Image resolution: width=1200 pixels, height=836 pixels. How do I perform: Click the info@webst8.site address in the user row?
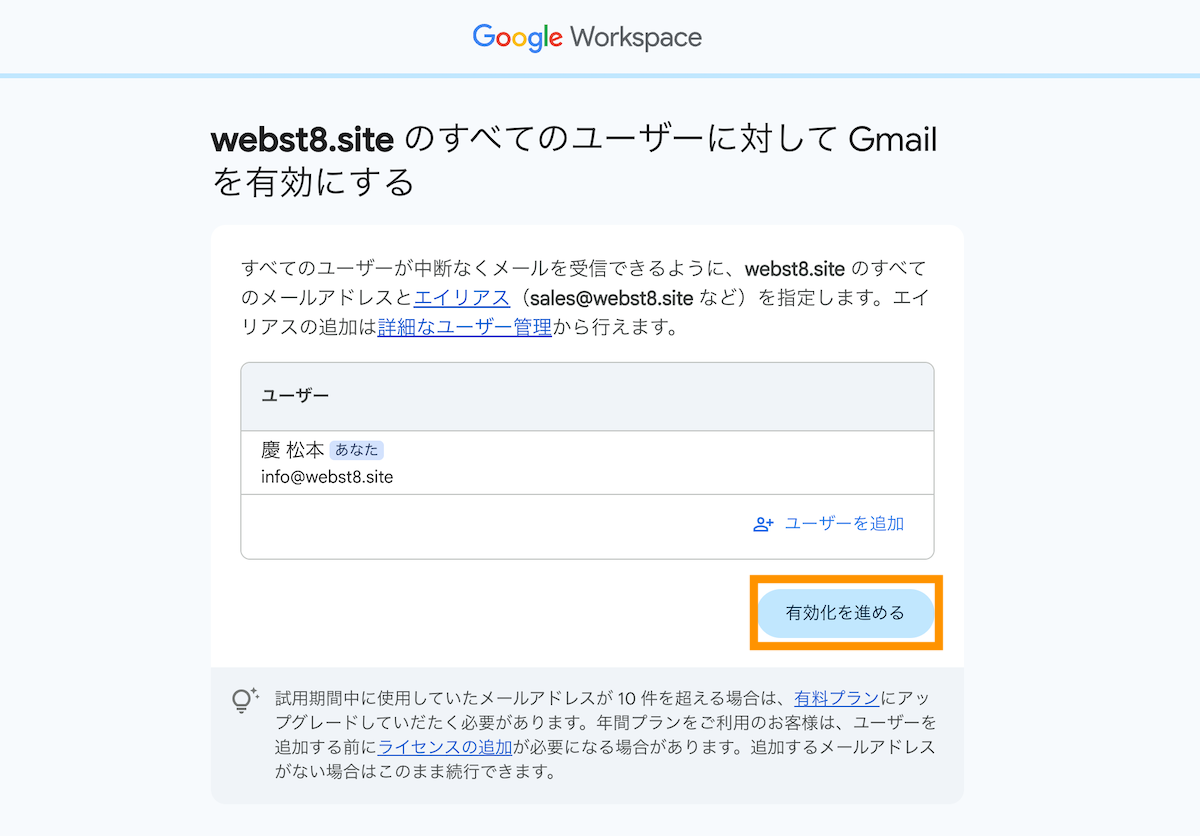(x=327, y=477)
